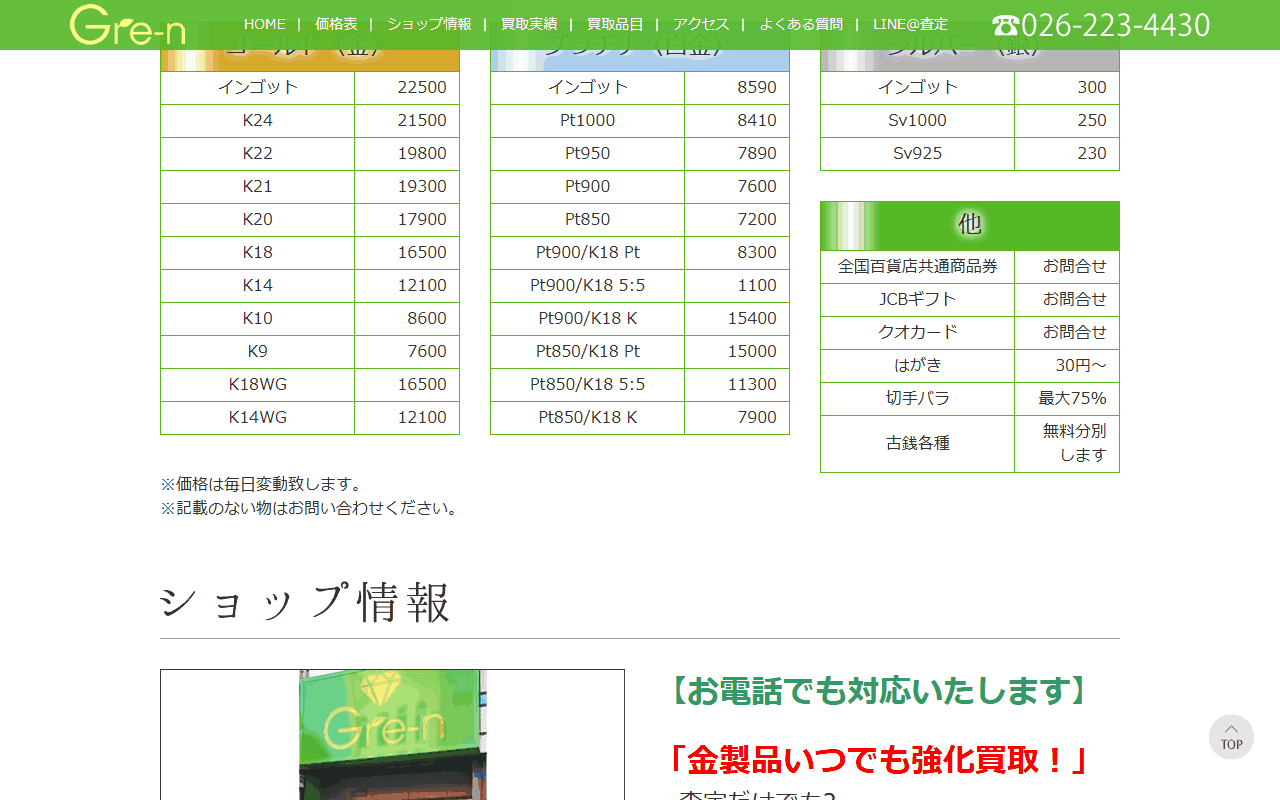Select 買取品目 from the navigation

pos(615,24)
